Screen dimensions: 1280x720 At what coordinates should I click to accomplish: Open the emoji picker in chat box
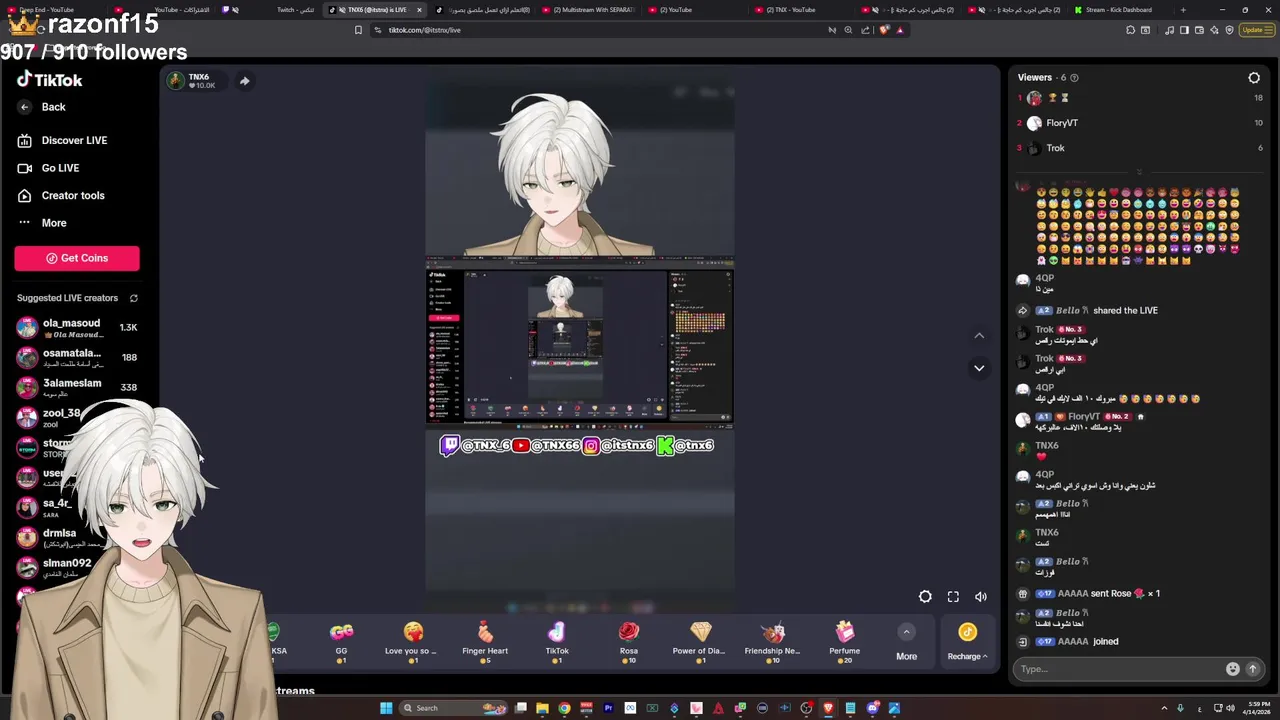point(1232,669)
